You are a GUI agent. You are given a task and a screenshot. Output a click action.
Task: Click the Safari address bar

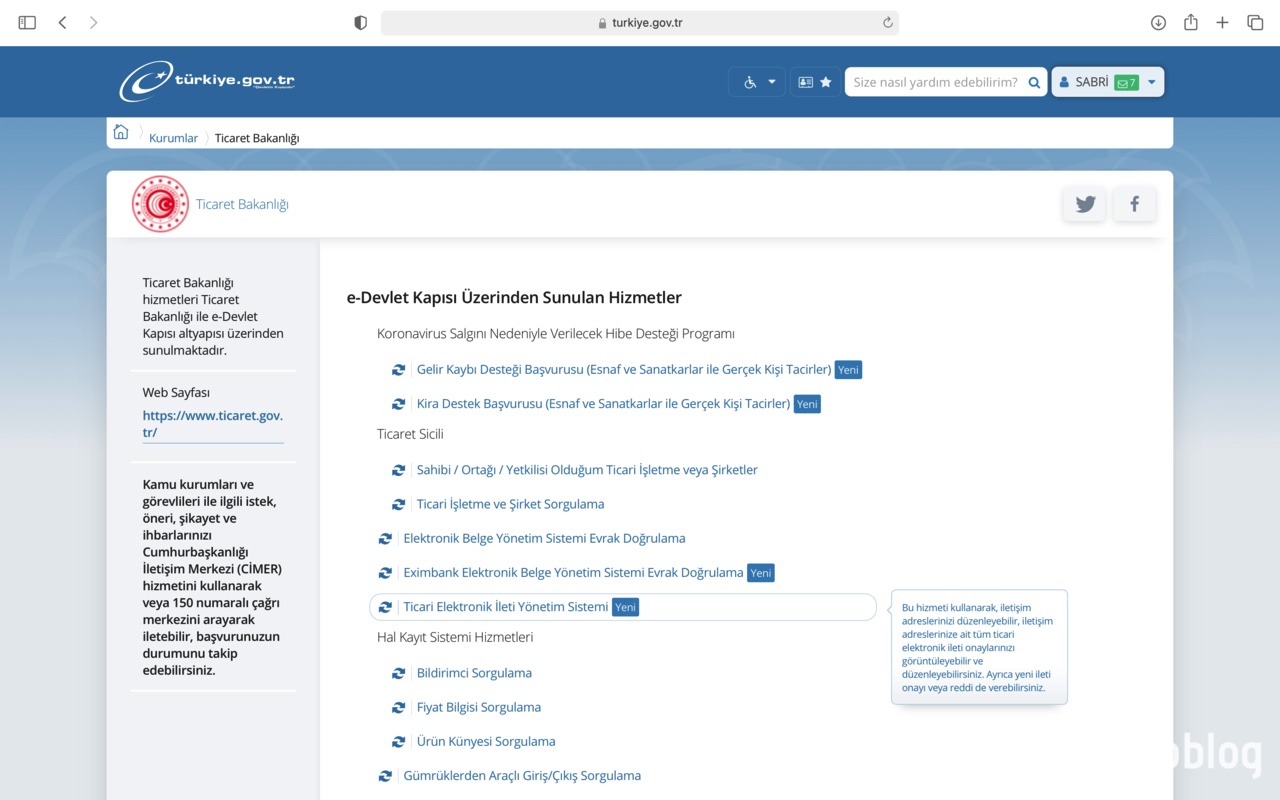pos(640,22)
